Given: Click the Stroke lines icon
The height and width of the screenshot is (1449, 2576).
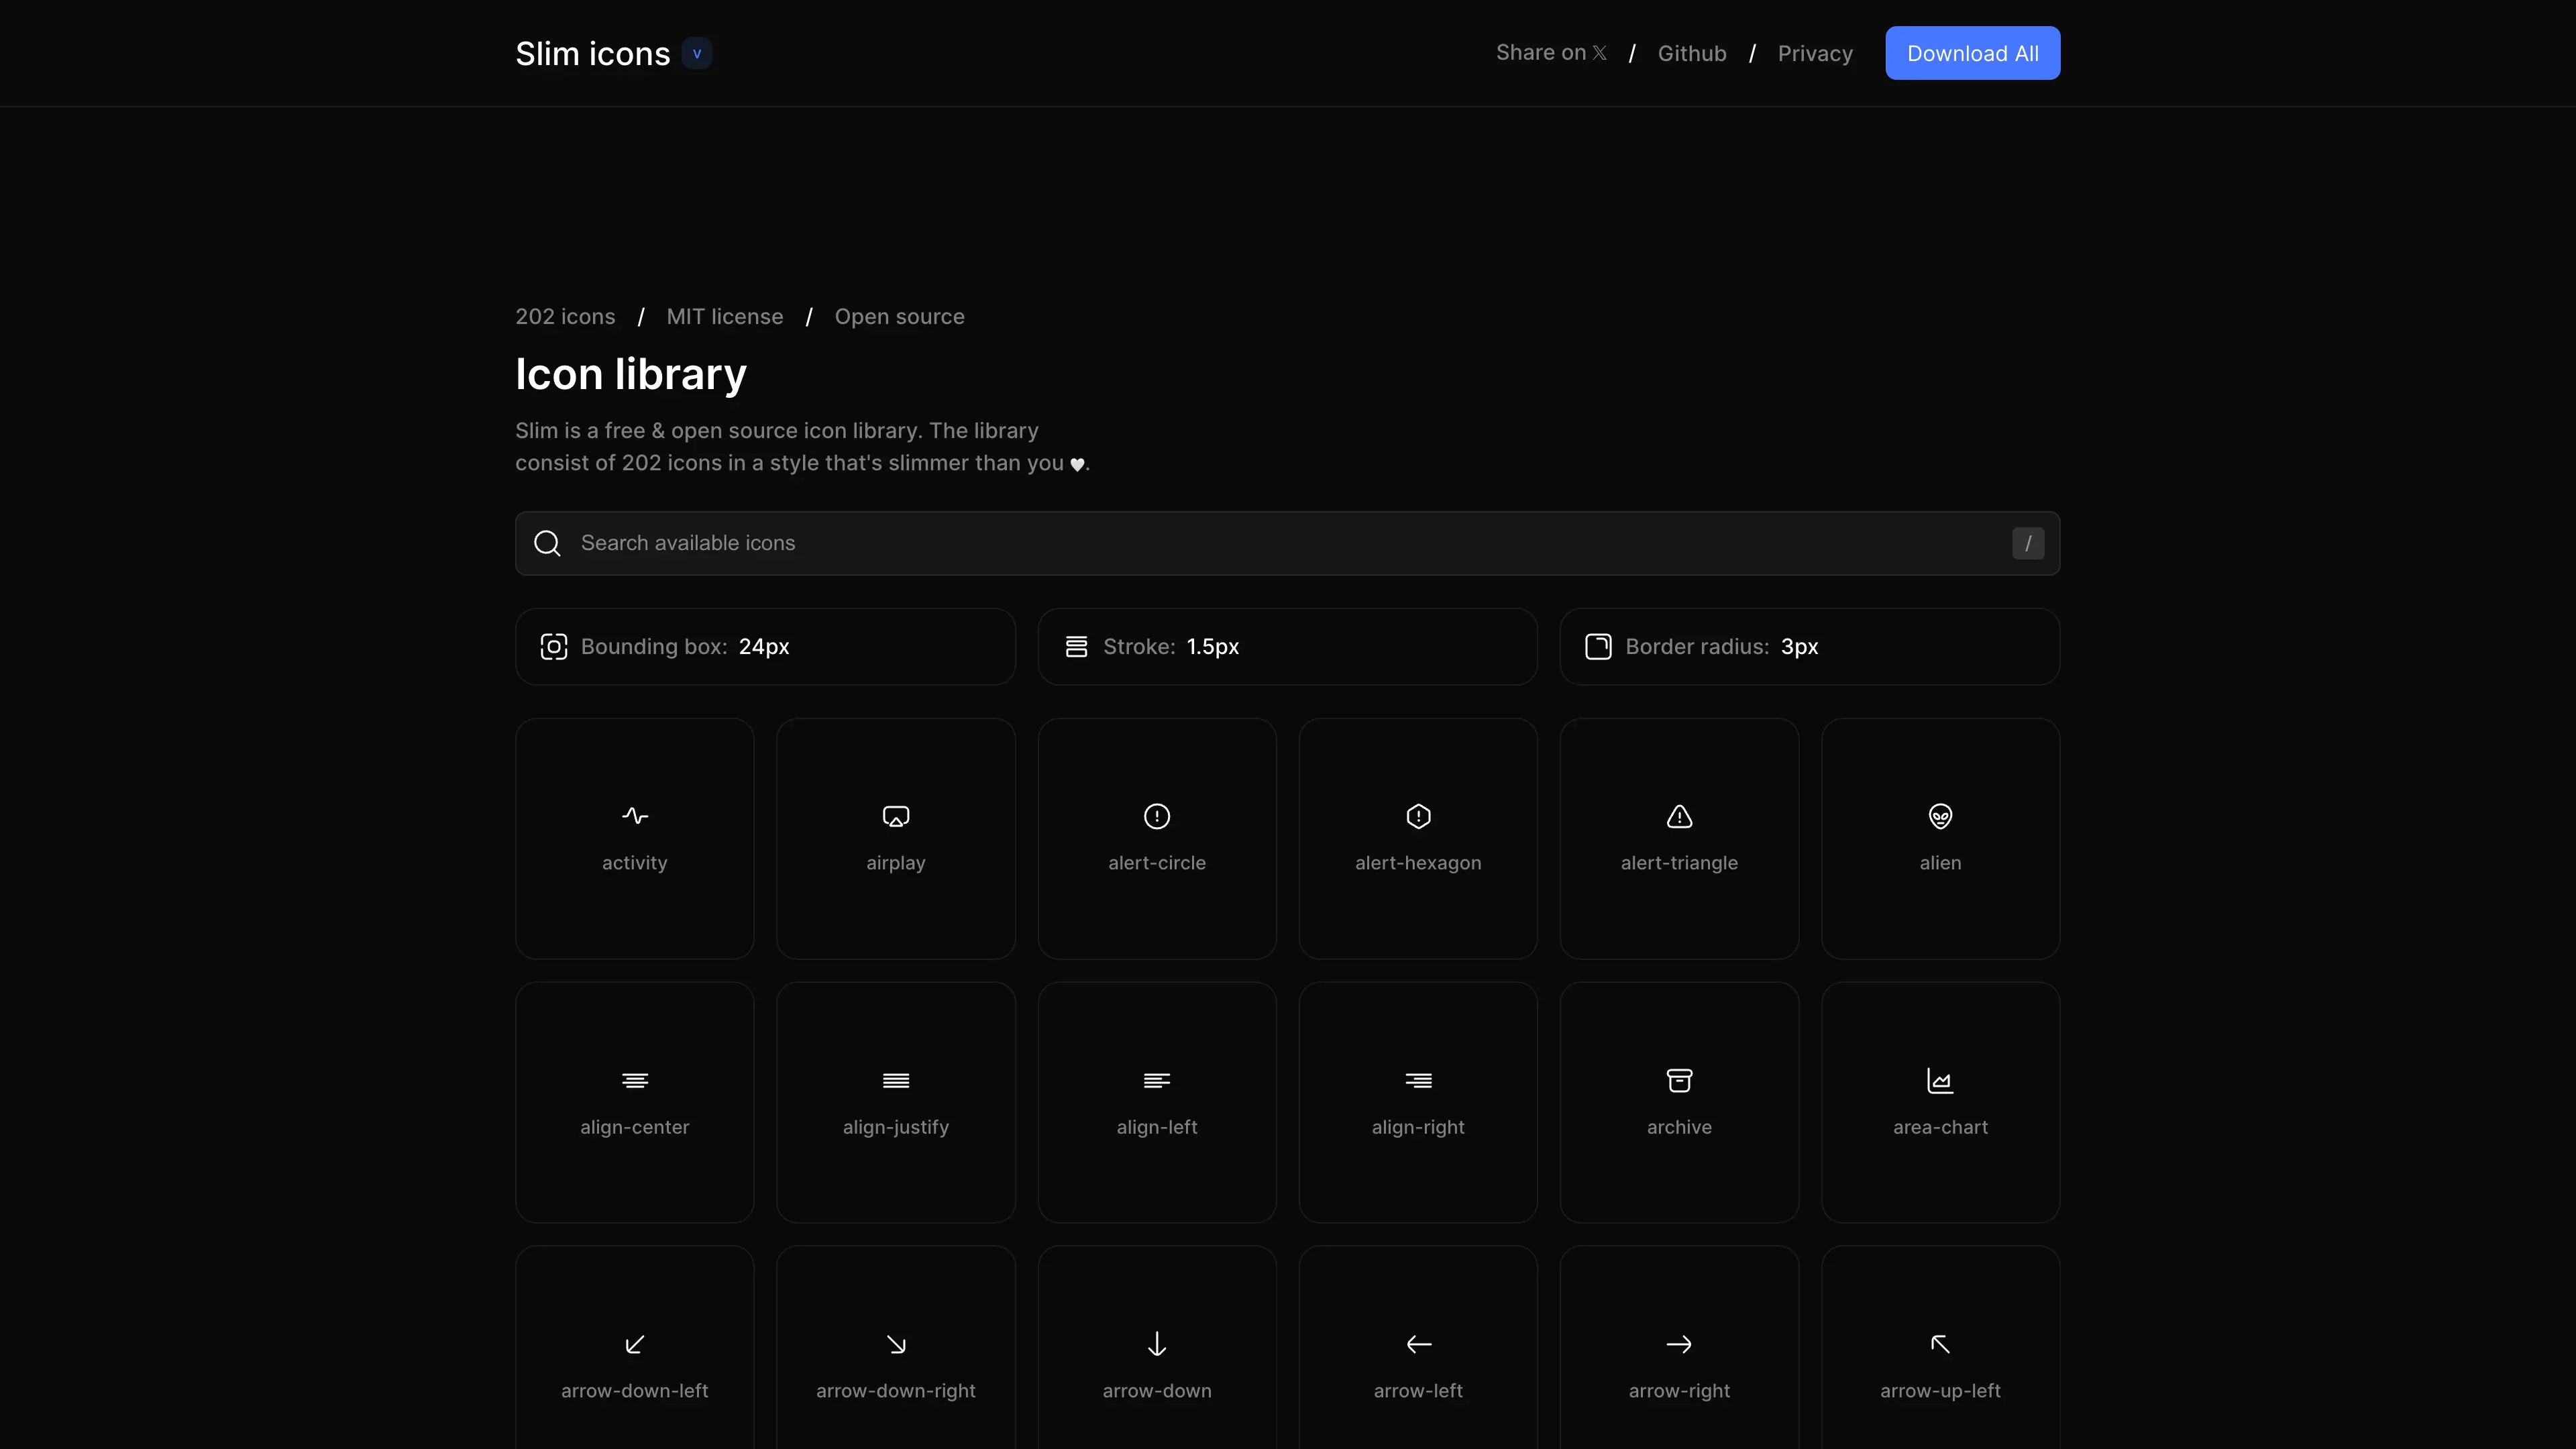Looking at the screenshot, I should 1076,647.
